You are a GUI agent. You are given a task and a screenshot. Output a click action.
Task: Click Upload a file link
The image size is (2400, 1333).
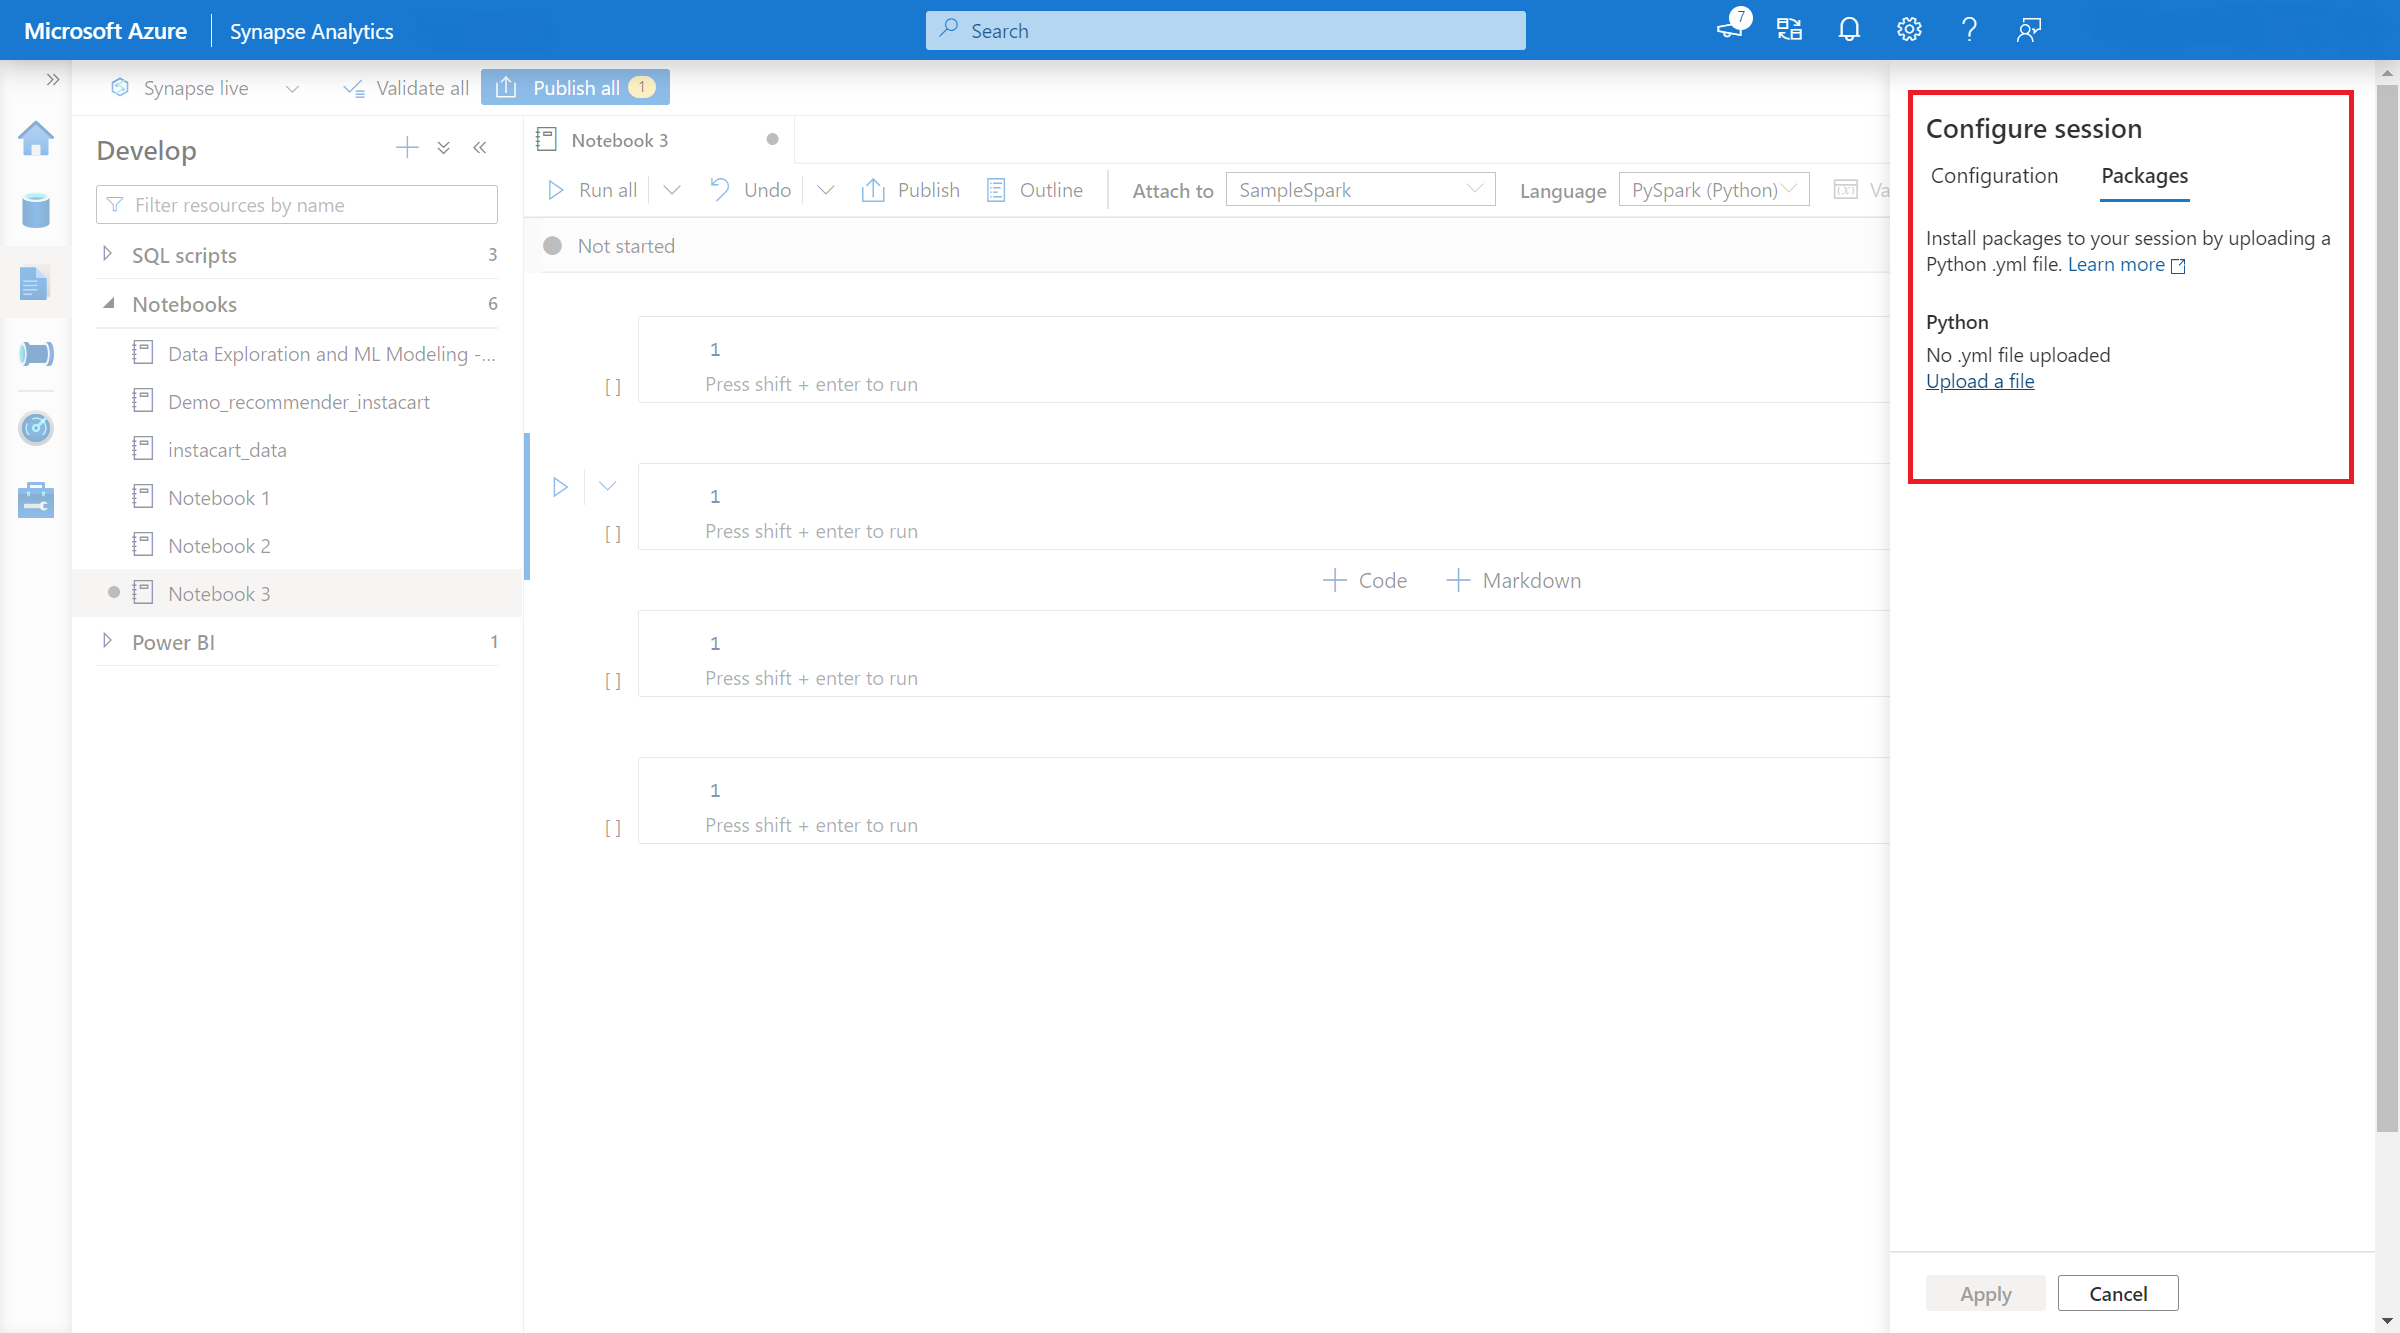[1980, 379]
